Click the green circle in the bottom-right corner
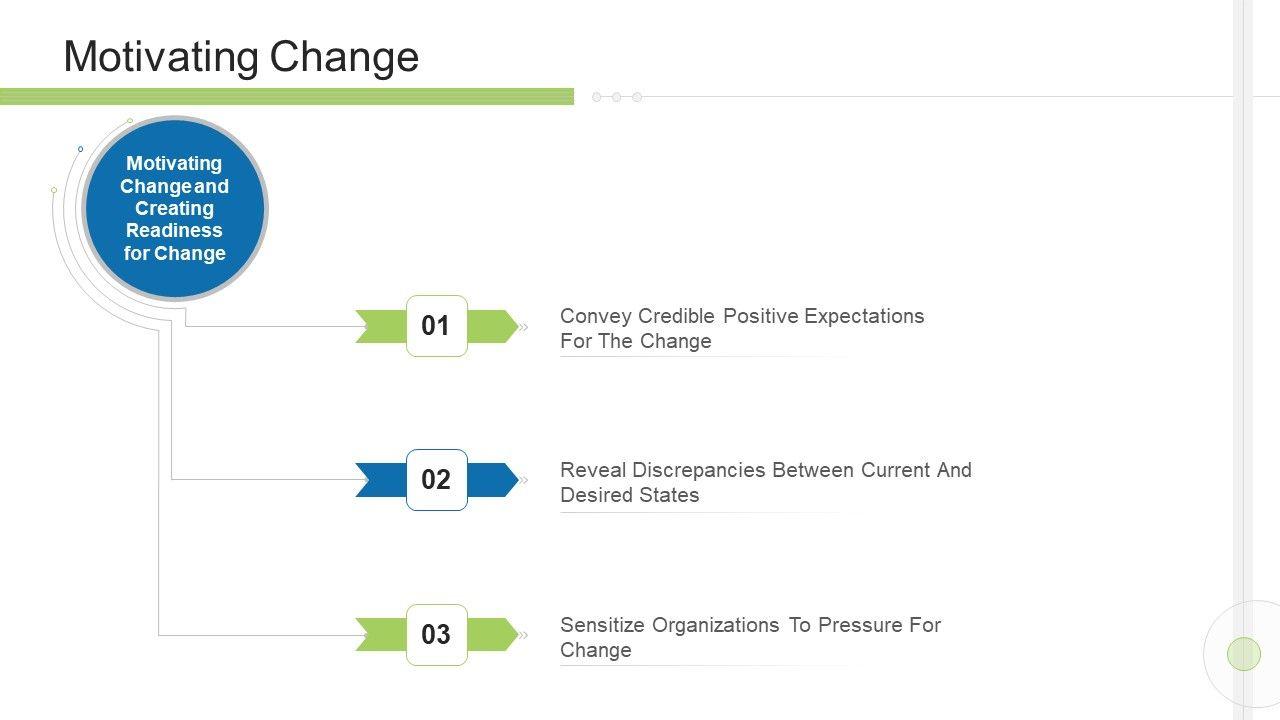Screen dimensions: 1280x720 coord(1244,654)
